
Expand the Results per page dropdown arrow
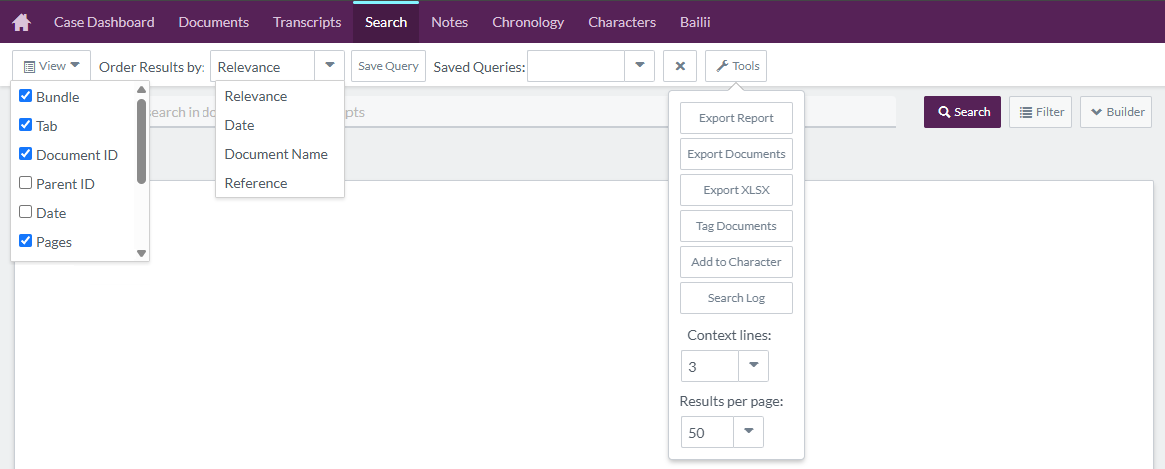click(x=749, y=432)
